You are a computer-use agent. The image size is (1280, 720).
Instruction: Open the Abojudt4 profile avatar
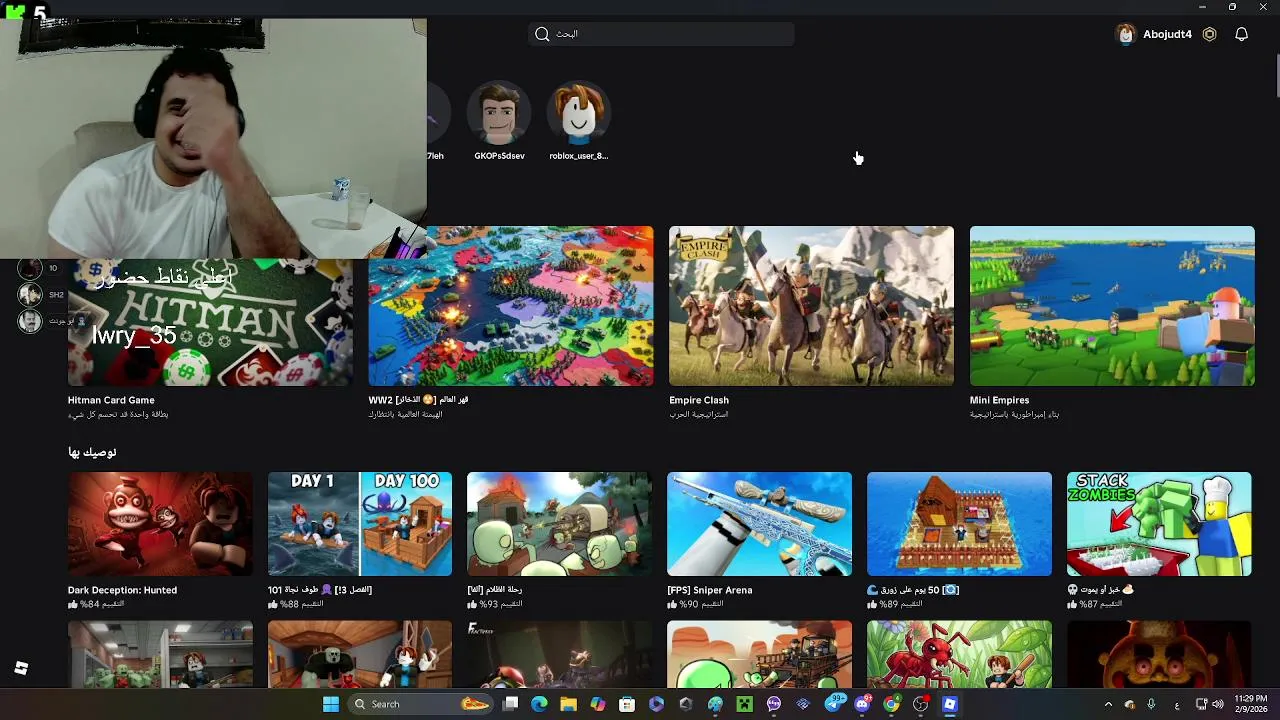pos(1126,34)
